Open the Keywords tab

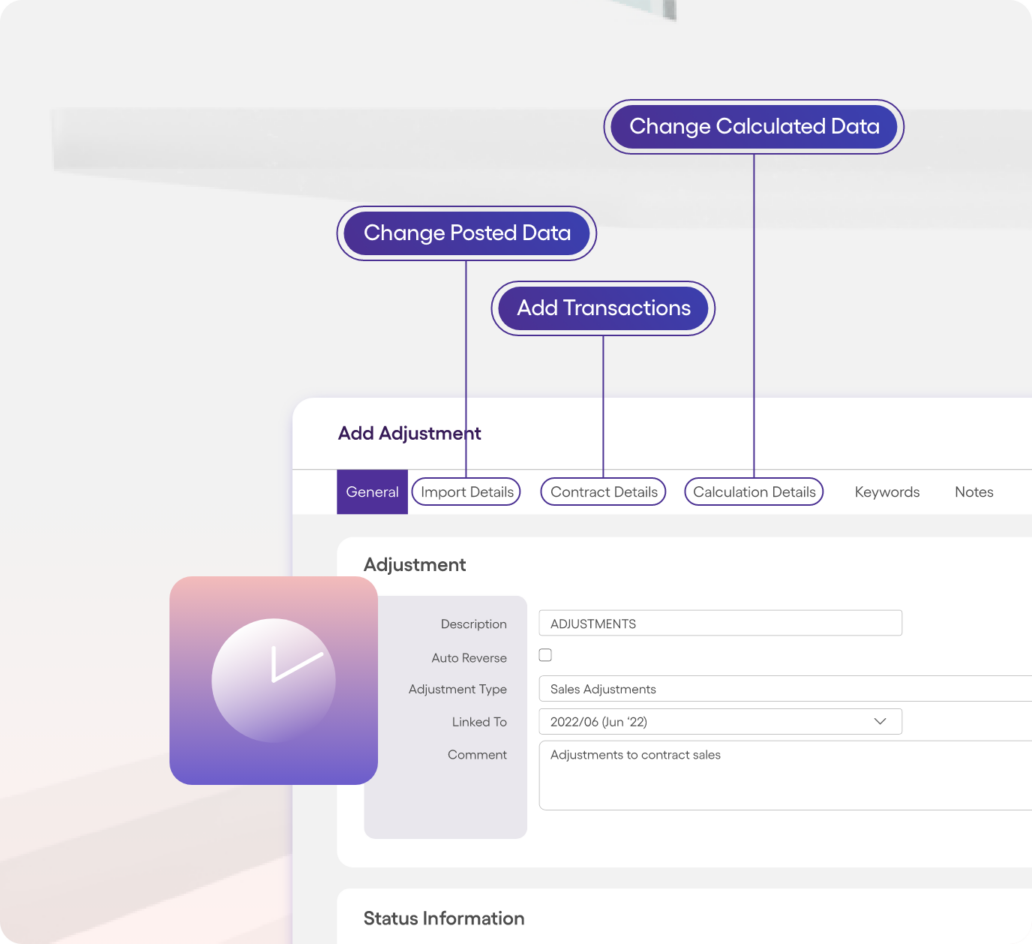point(887,492)
